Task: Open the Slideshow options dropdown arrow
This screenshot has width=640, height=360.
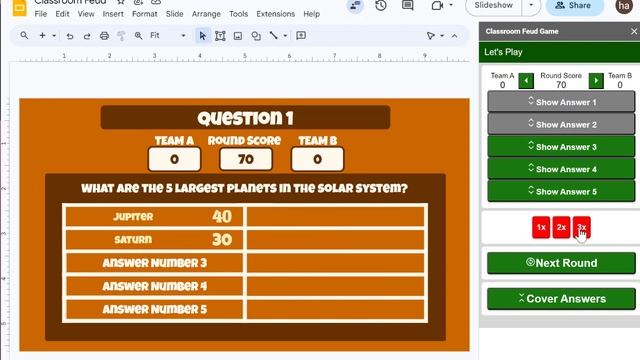Action: pos(531,6)
